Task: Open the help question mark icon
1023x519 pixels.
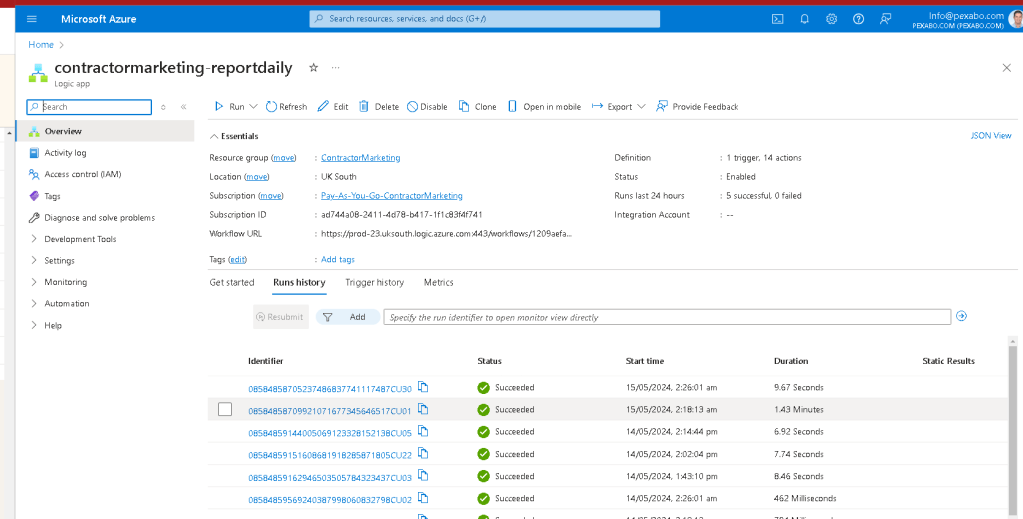Action: (859, 19)
